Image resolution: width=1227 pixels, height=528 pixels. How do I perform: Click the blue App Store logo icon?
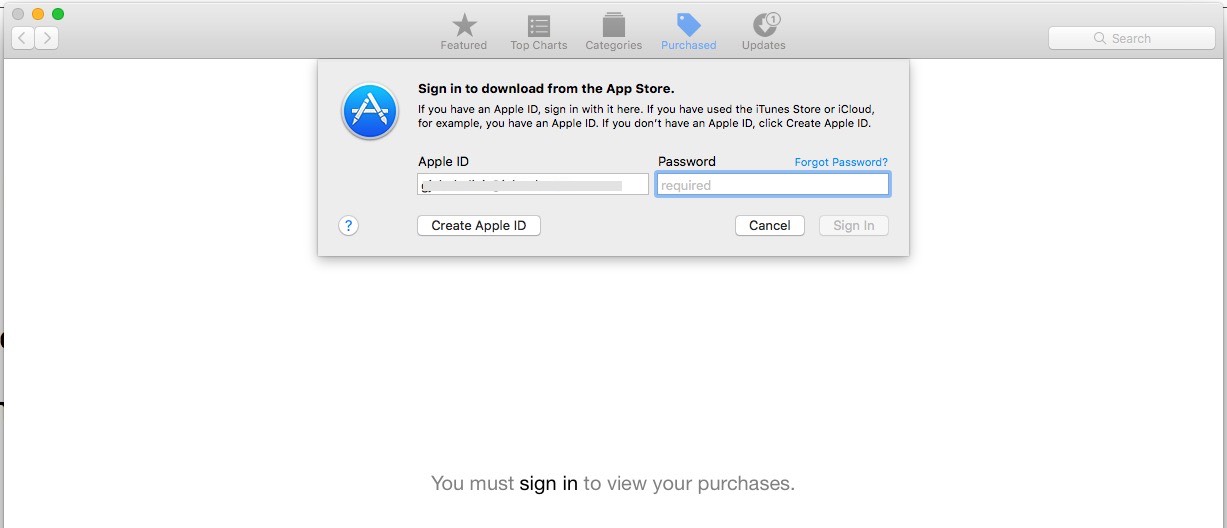[x=370, y=110]
